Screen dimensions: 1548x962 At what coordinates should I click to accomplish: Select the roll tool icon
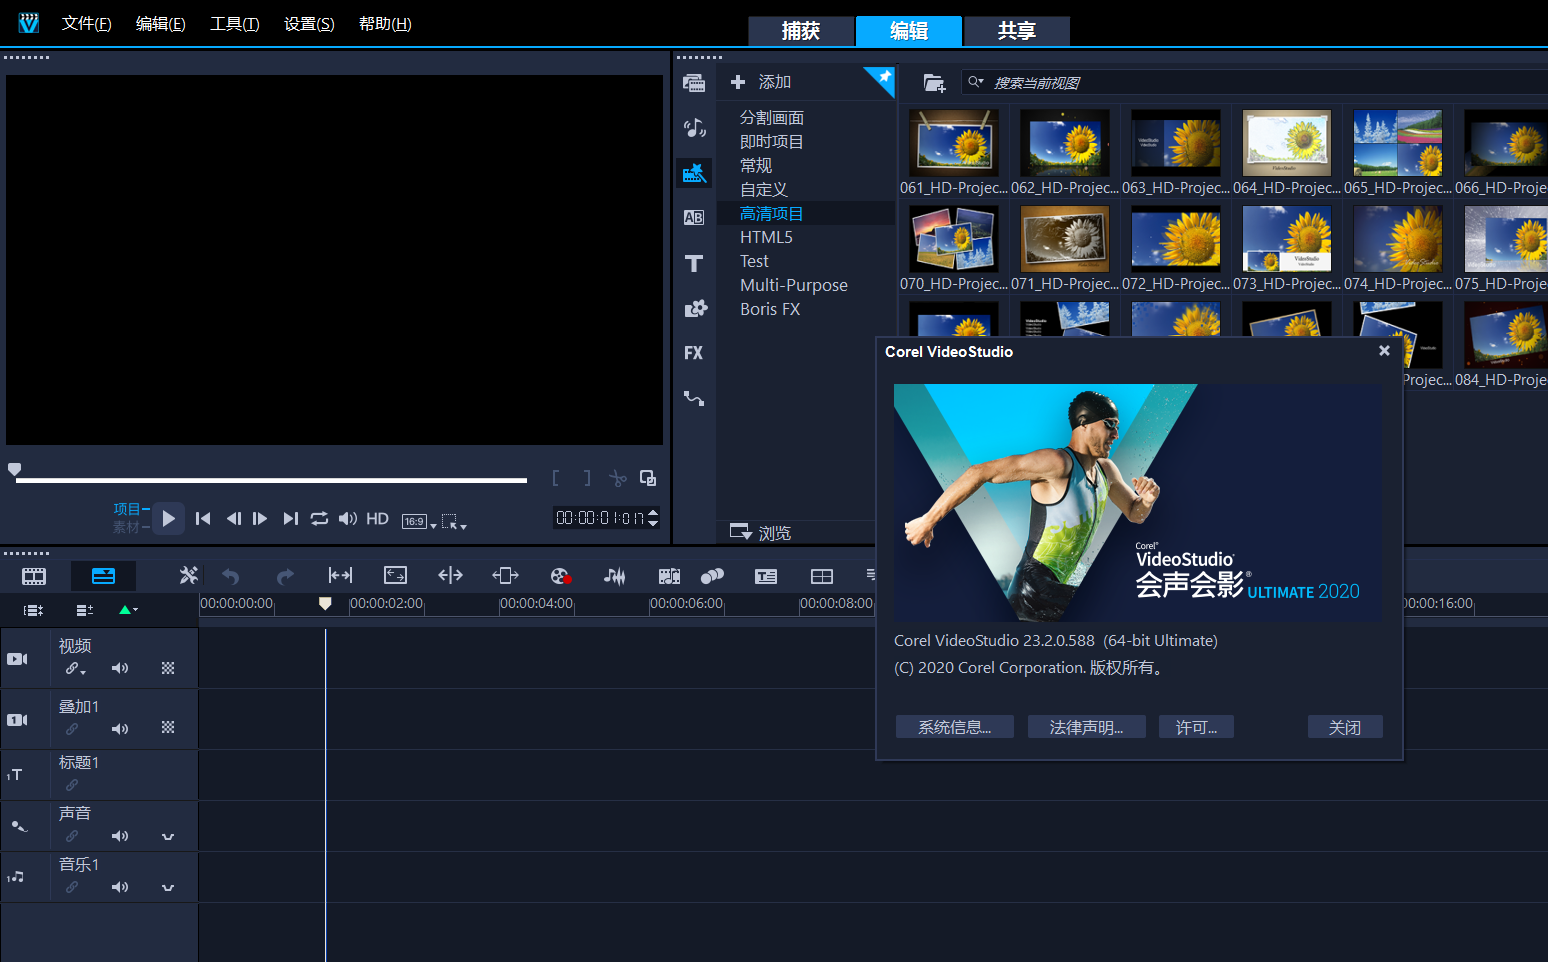pos(450,575)
